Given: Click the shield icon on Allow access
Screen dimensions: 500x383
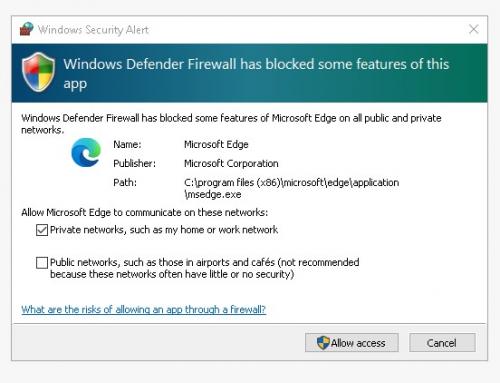Looking at the screenshot, I should pyautogui.click(x=323, y=343).
